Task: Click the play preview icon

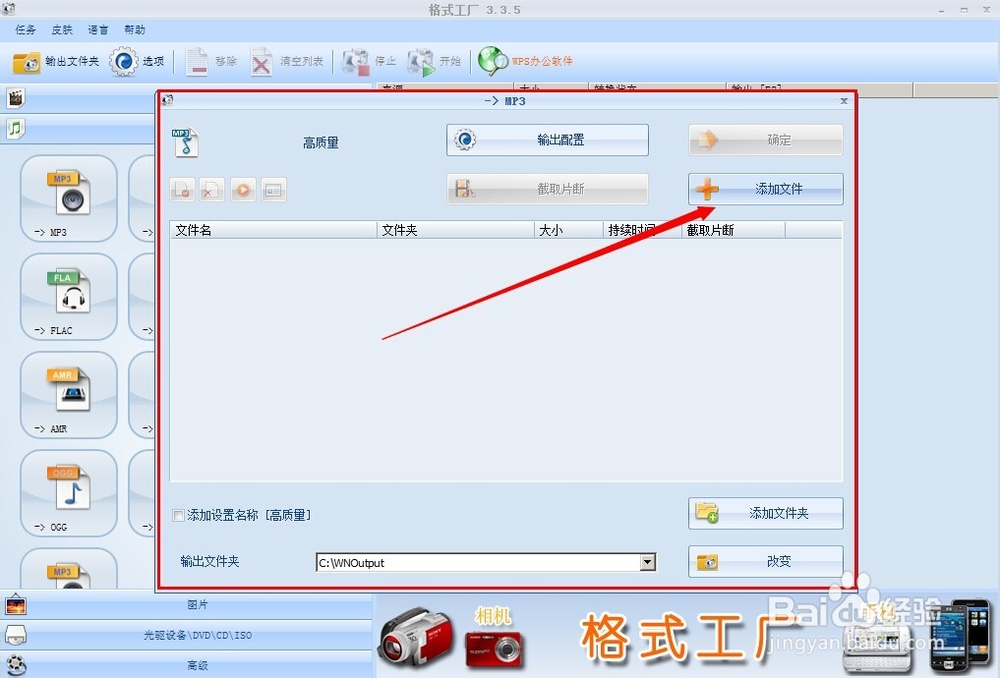Action: 243,190
